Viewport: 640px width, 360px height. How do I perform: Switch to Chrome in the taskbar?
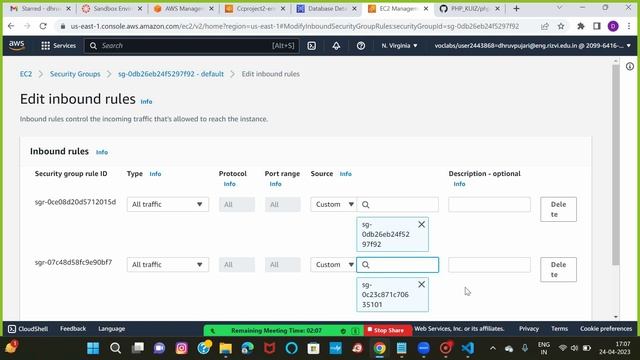(x=380, y=348)
